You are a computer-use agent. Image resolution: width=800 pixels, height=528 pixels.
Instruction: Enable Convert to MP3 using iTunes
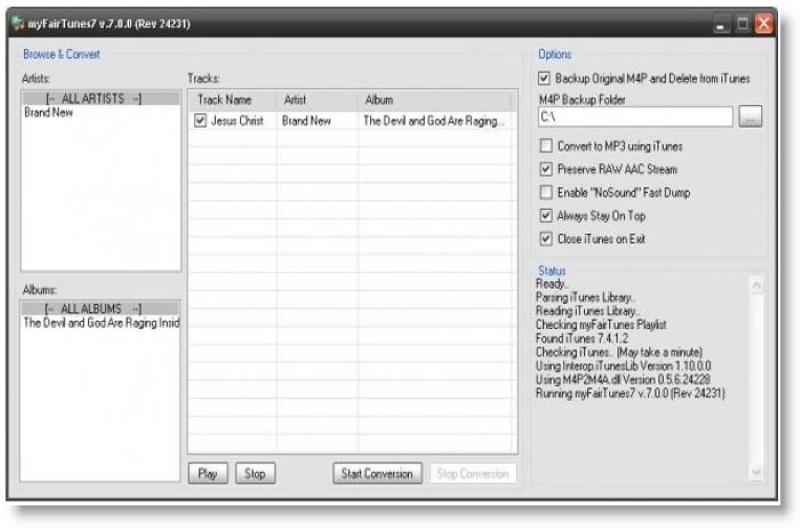pos(545,146)
